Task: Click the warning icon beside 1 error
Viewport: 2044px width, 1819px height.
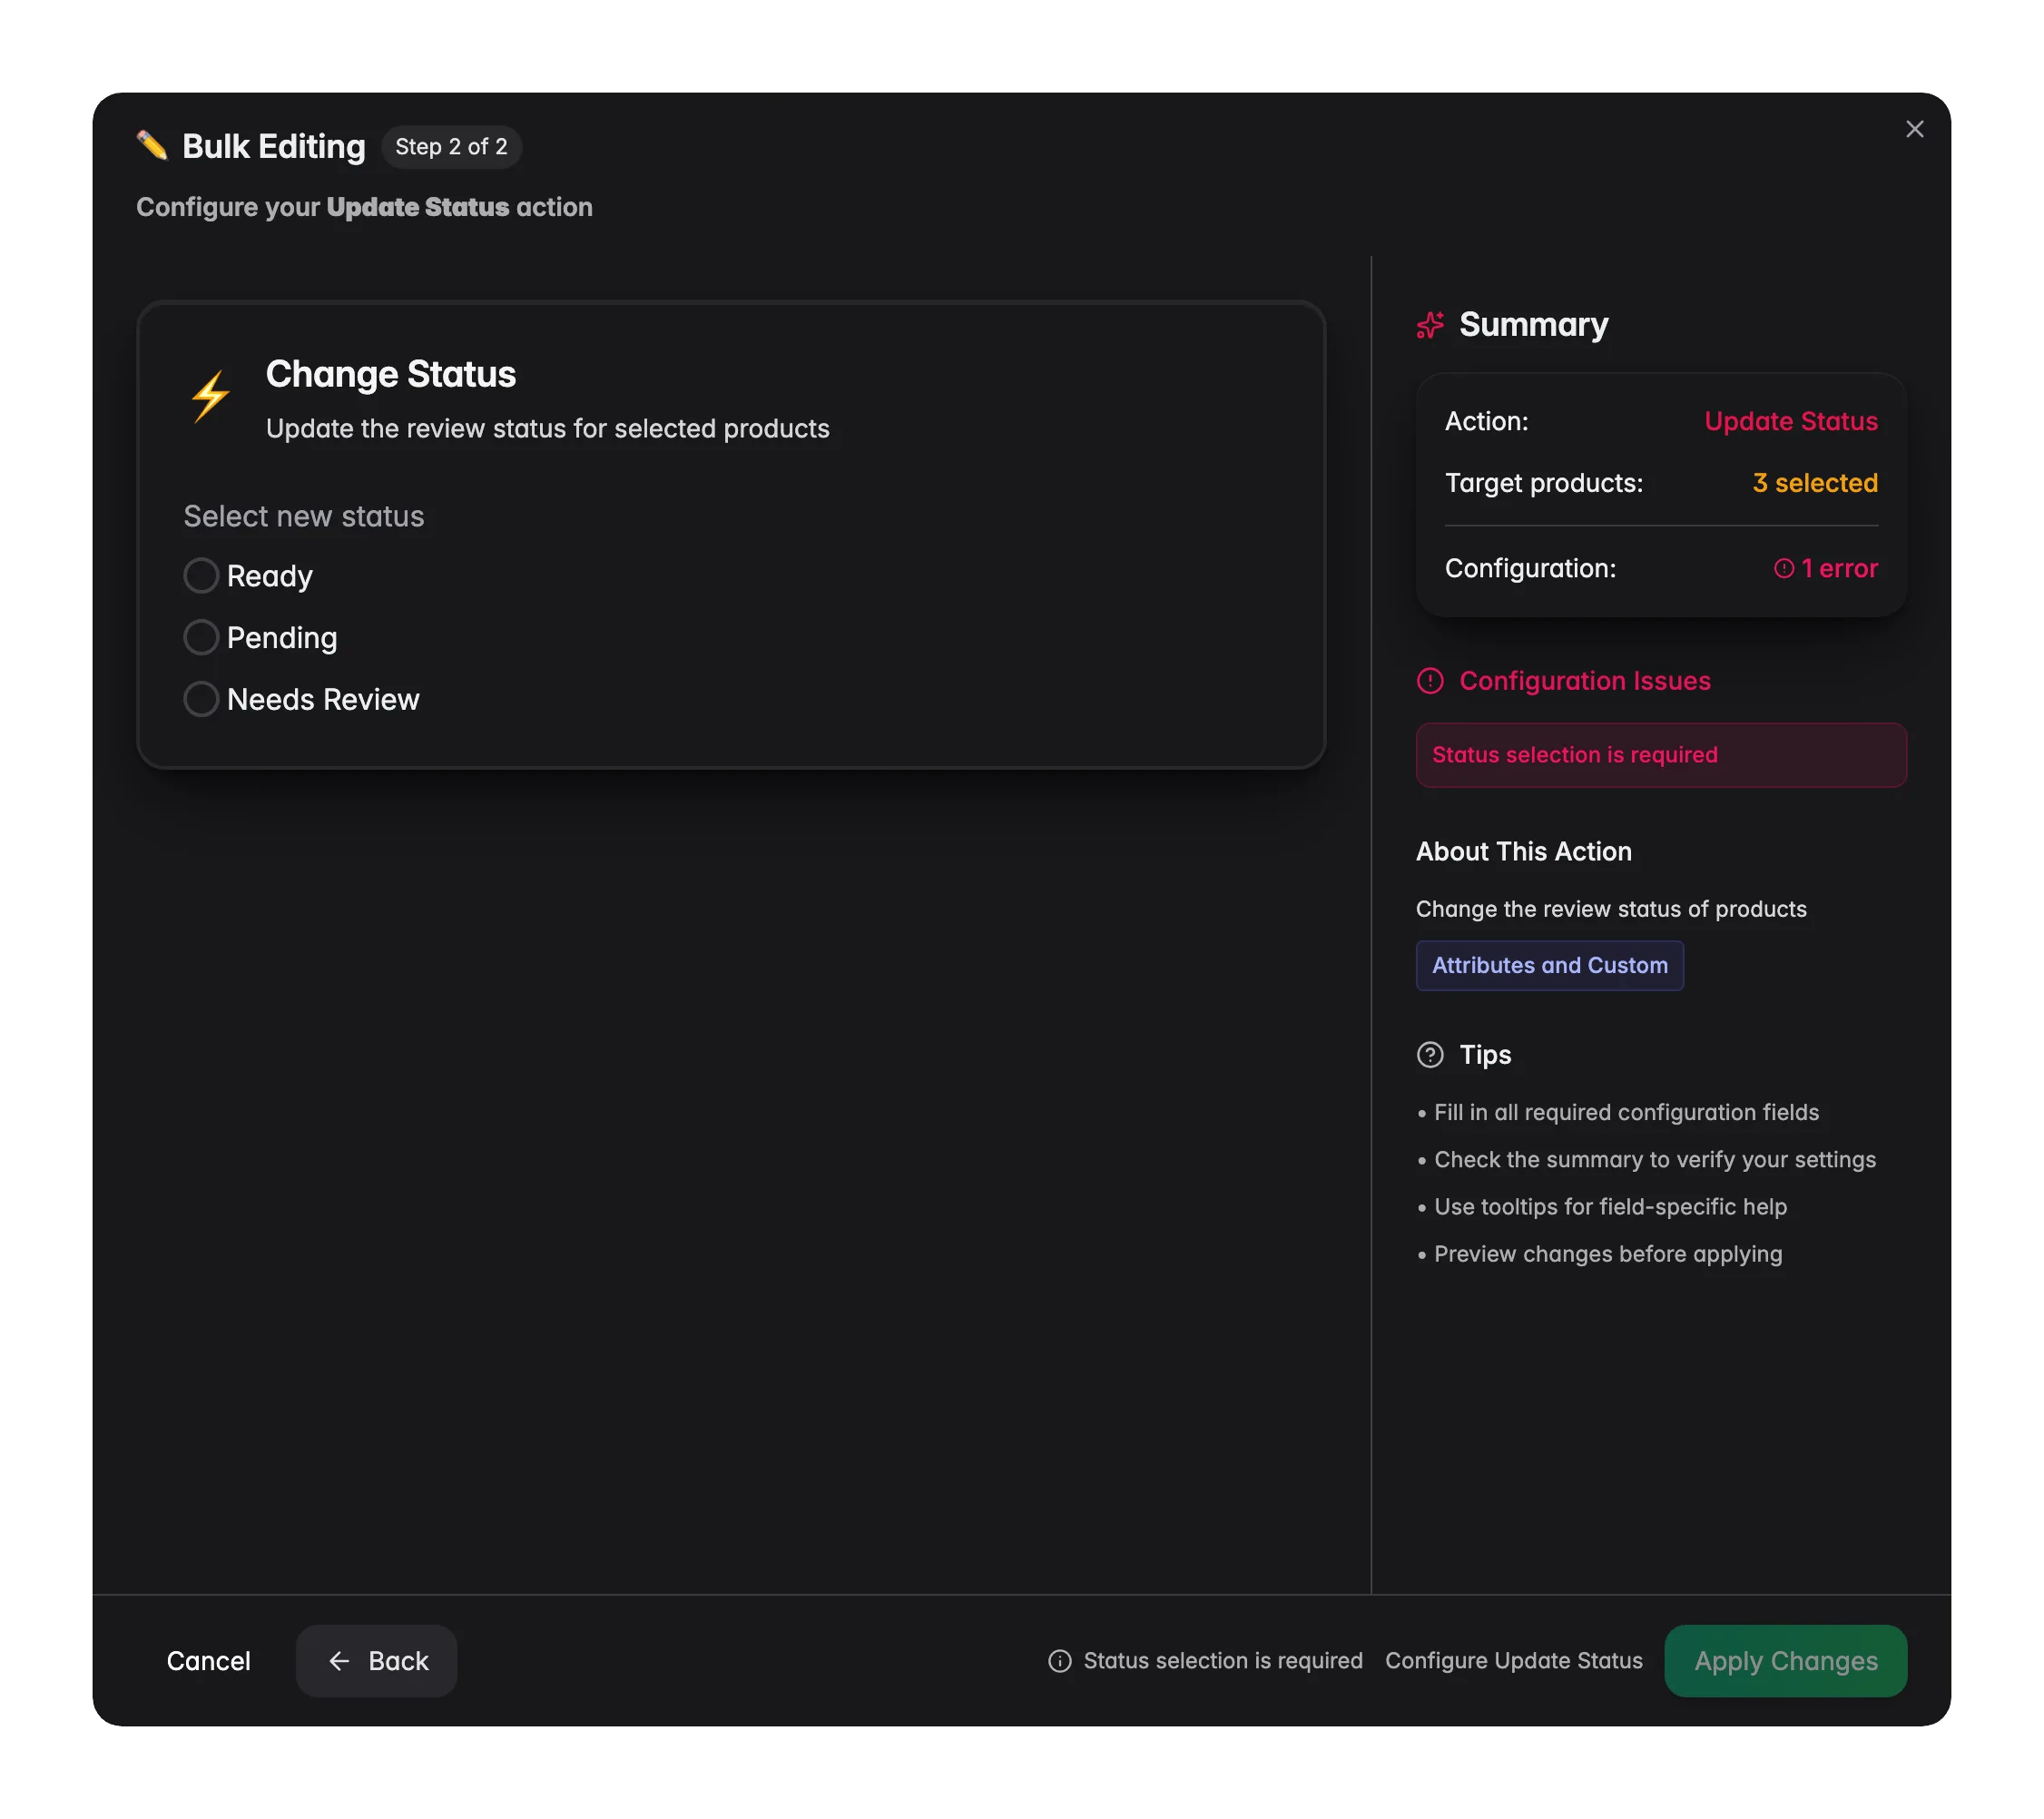Action: [x=1784, y=568]
